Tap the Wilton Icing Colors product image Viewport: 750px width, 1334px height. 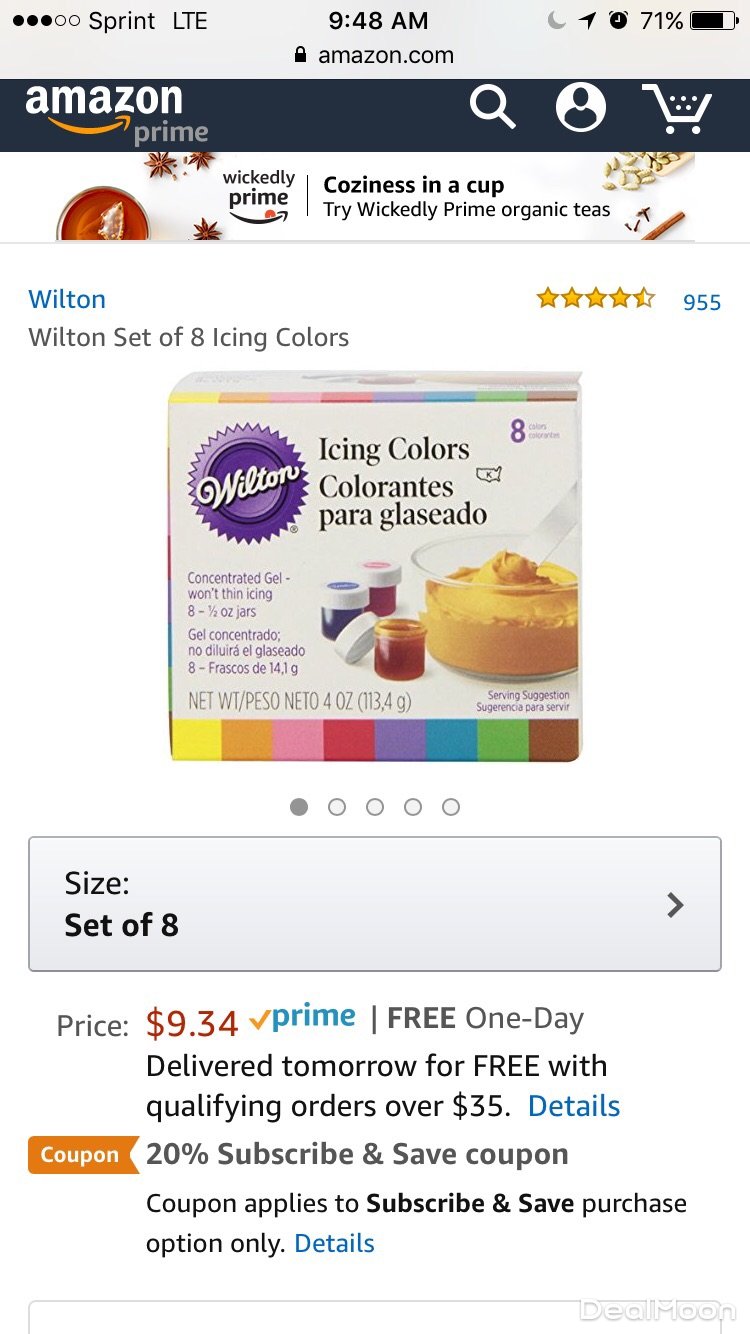pos(374,567)
